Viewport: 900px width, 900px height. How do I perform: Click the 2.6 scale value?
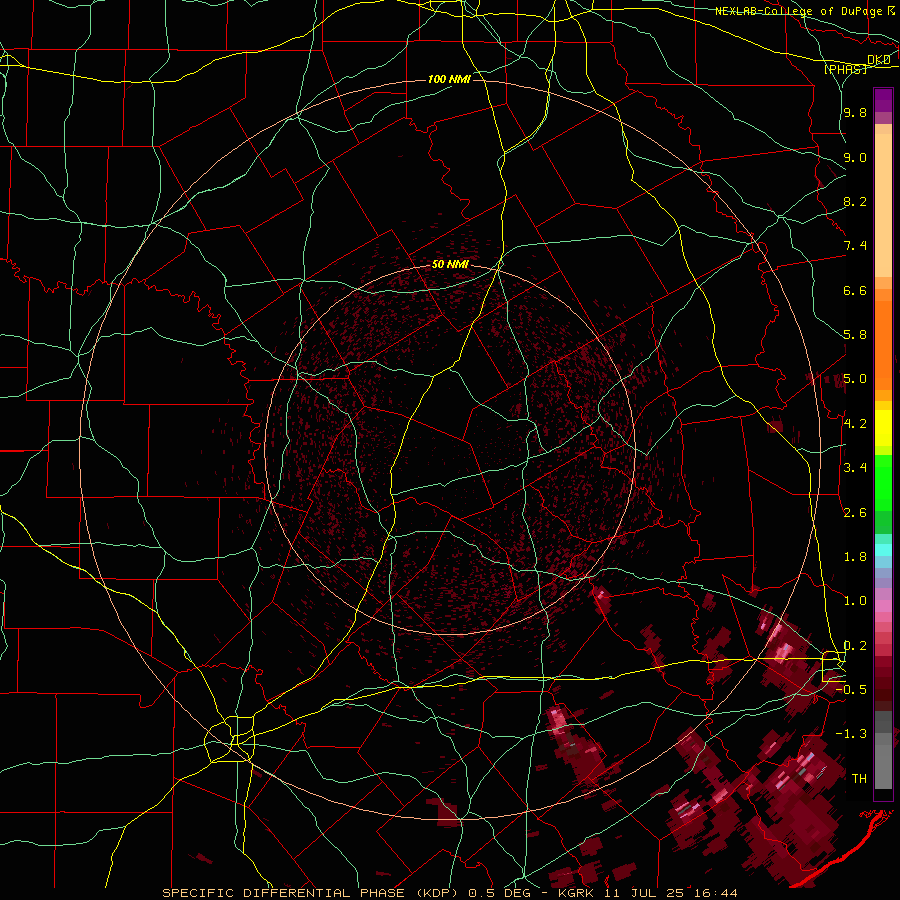coord(855,513)
